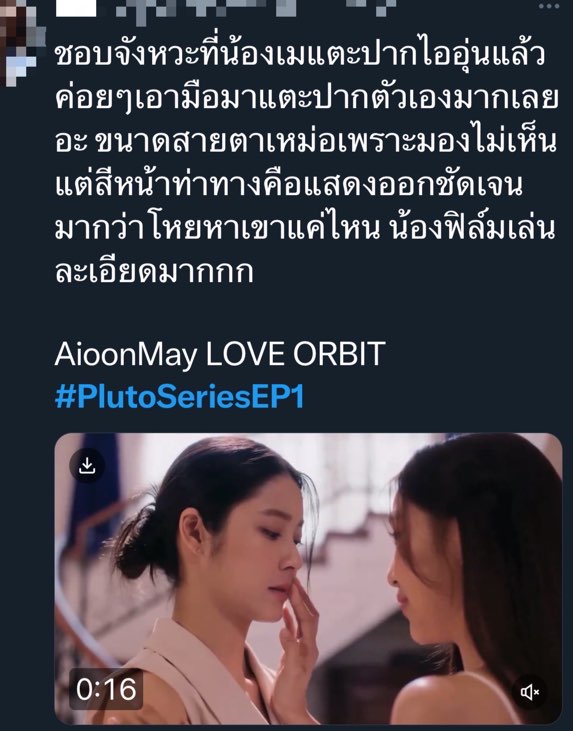Click the tweet line starting with ชอบจังหวะ
The height and width of the screenshot is (731, 573).
tap(300, 55)
